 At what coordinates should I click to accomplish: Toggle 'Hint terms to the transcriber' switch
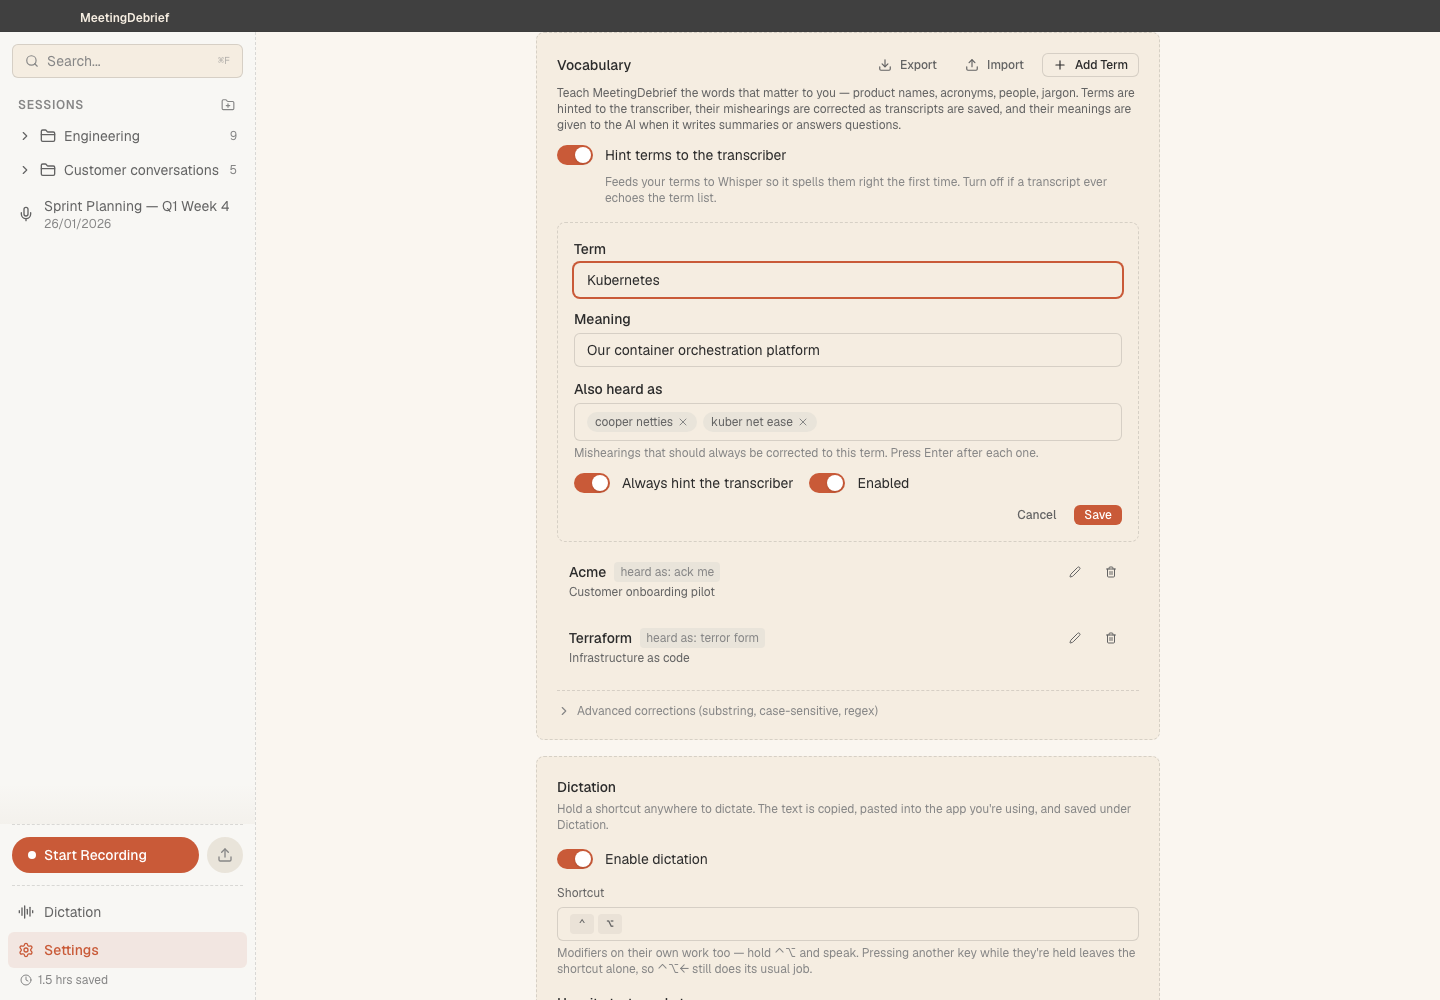tap(575, 155)
